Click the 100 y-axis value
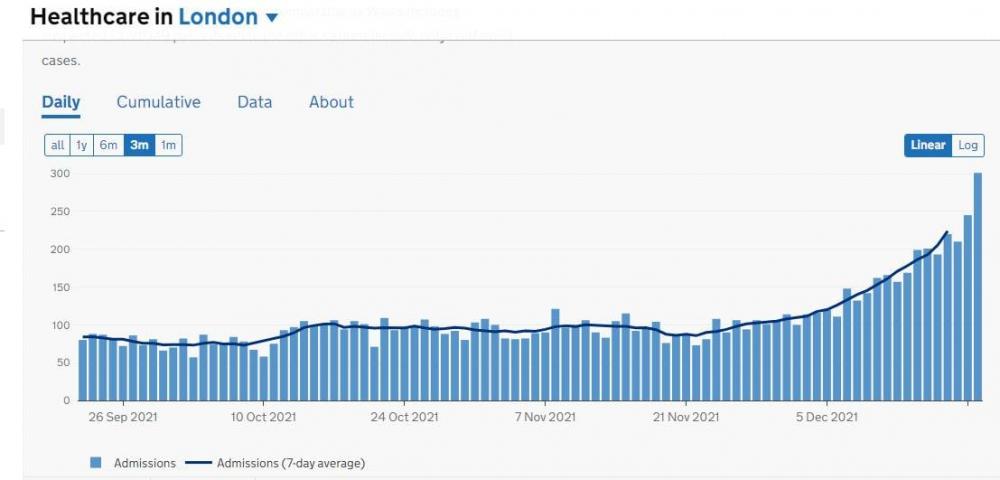The height and width of the screenshot is (480, 1000). tap(60, 325)
